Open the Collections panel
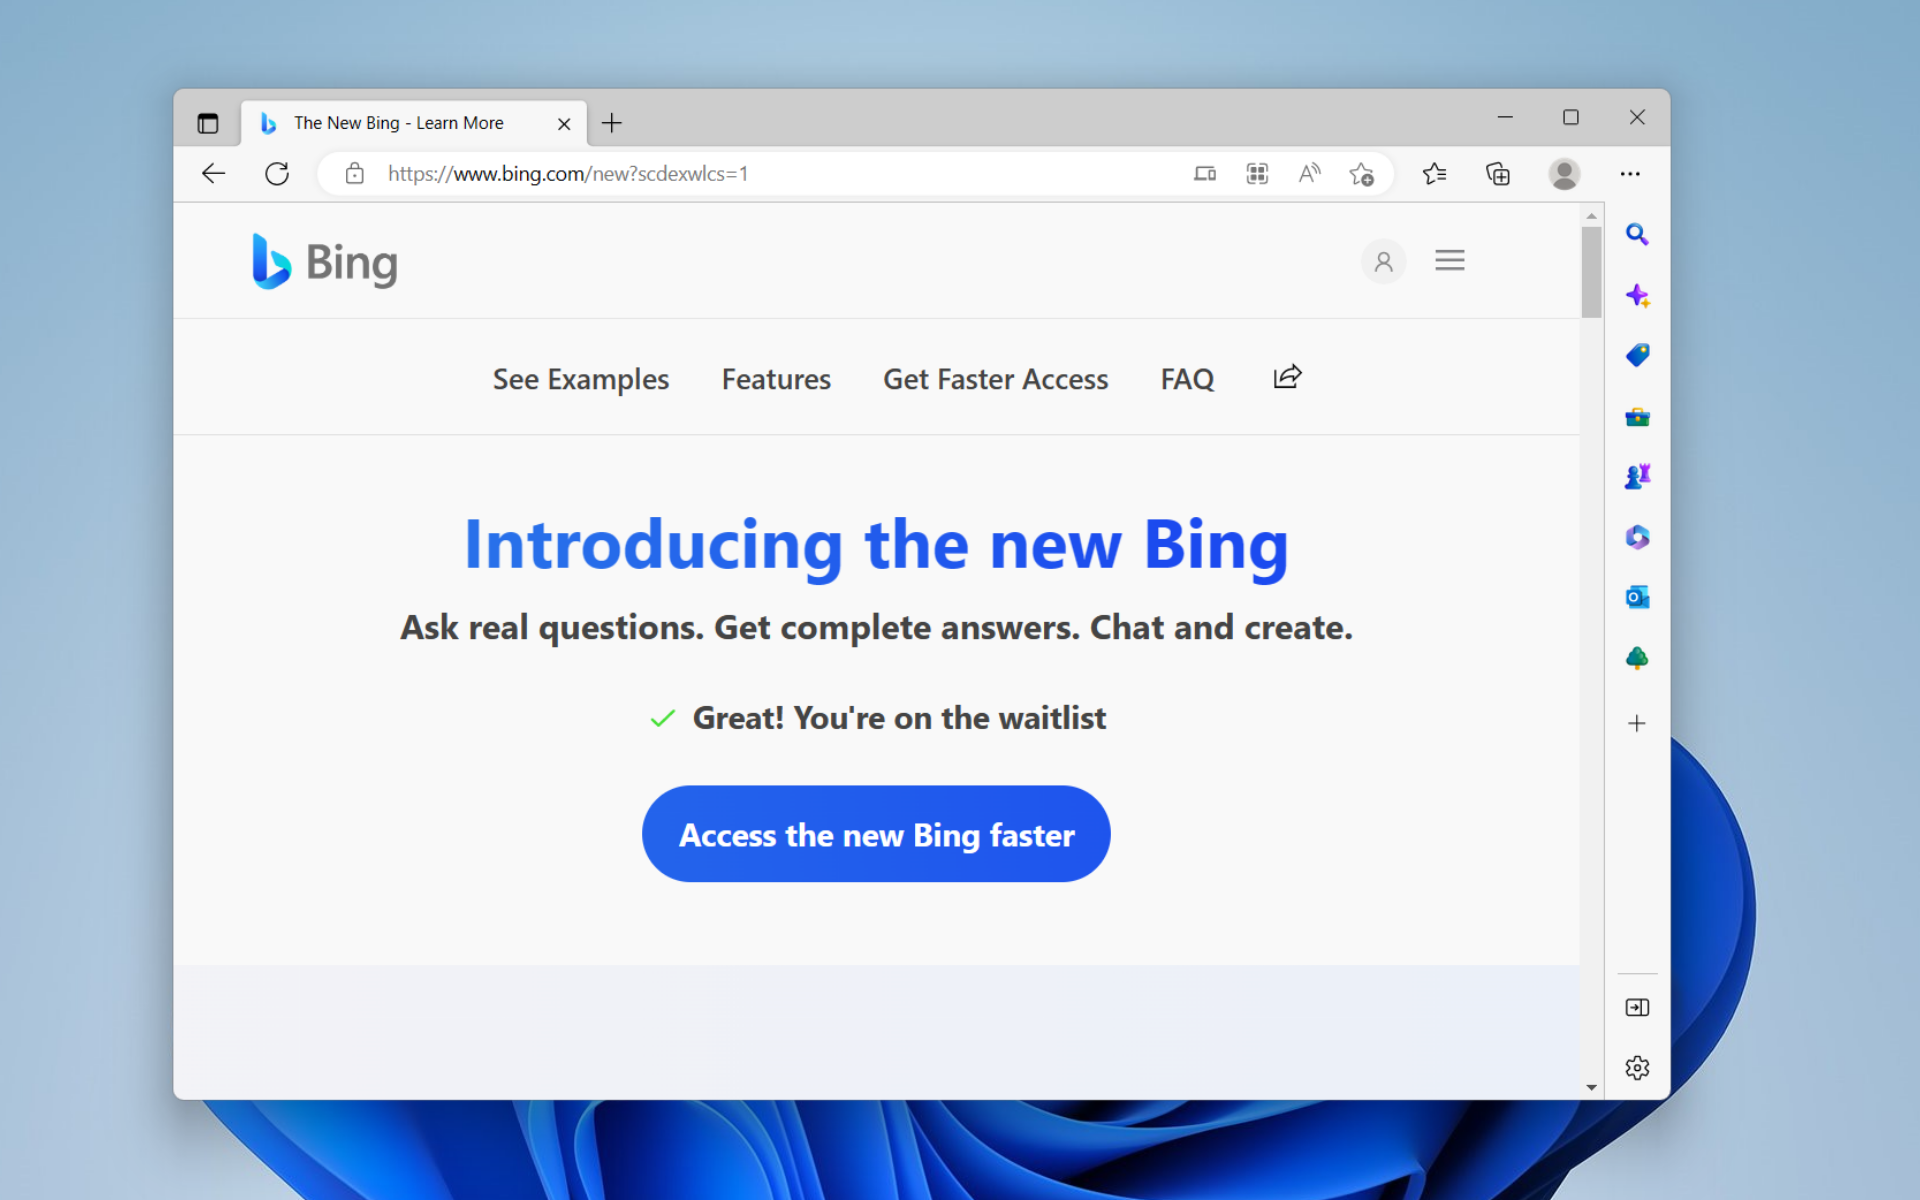1920x1200 pixels. [x=1497, y=174]
